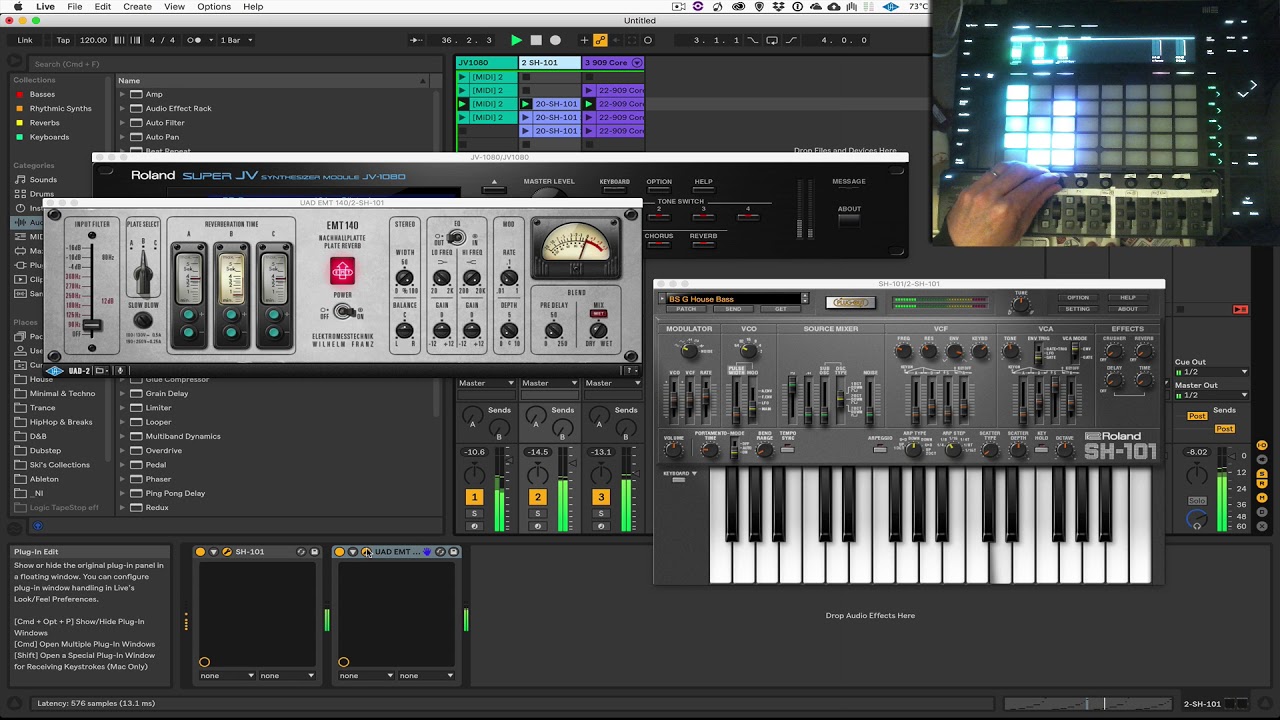
Task: Select the Sounds category in the browser
Action: pos(43,180)
